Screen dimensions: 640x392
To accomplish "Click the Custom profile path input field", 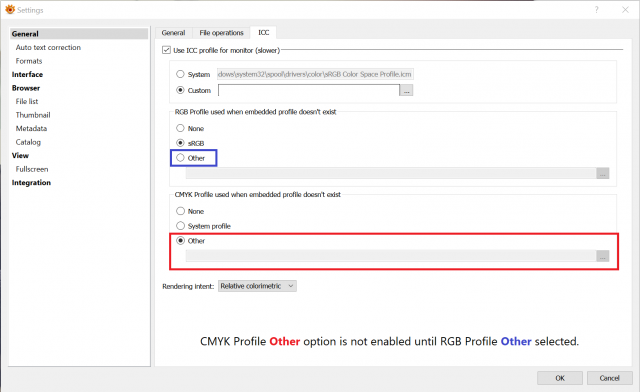I will coord(309,90).
